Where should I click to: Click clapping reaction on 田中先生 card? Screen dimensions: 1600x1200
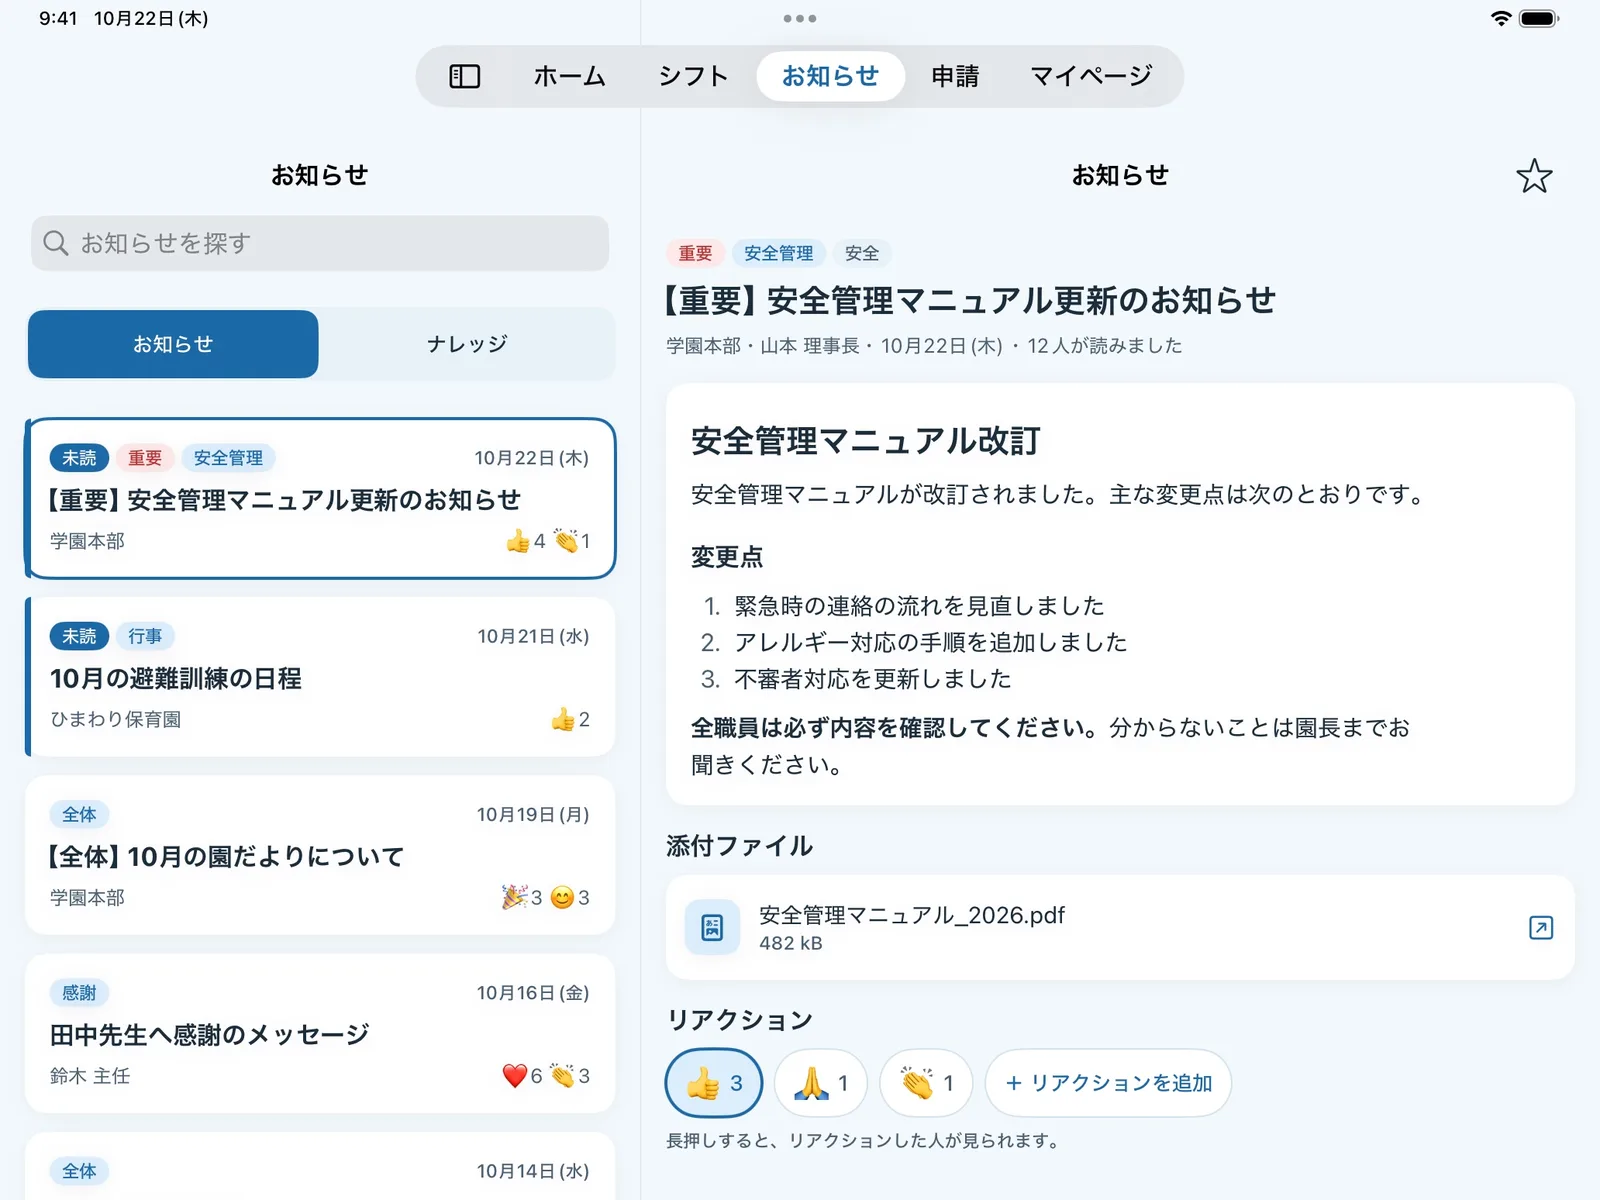570,1076
